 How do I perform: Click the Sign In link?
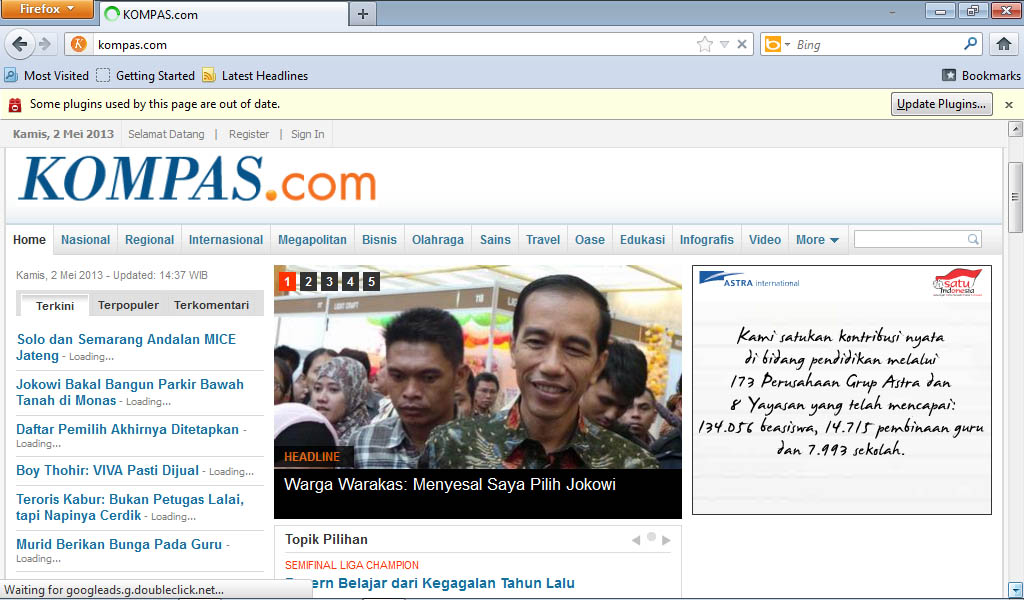(306, 133)
